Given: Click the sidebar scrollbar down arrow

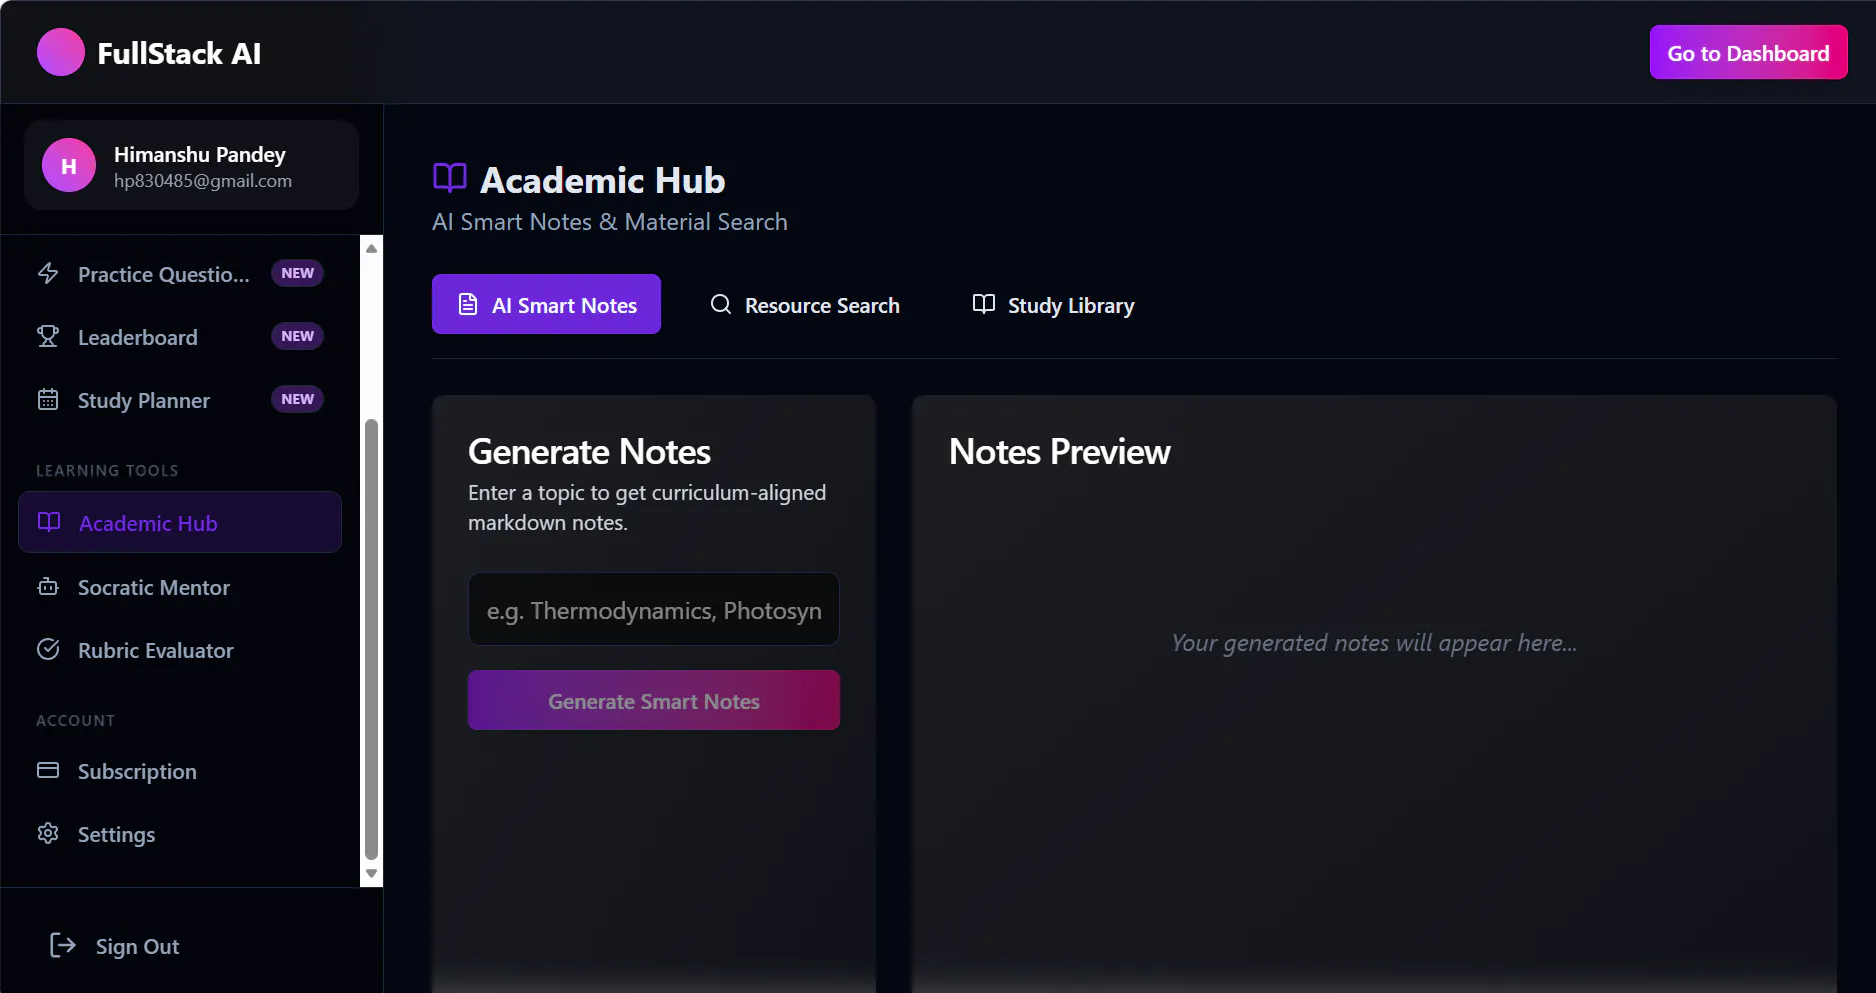Looking at the screenshot, I should [x=371, y=873].
